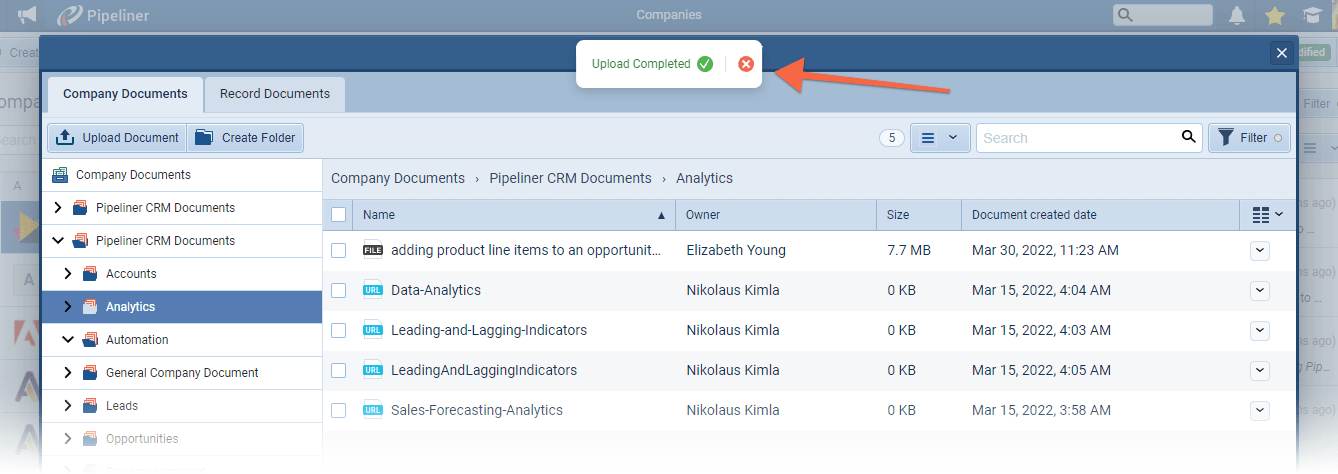Screen dimensions: 1338x474
Task: Open the list view mode dropdown
Action: coord(939,138)
